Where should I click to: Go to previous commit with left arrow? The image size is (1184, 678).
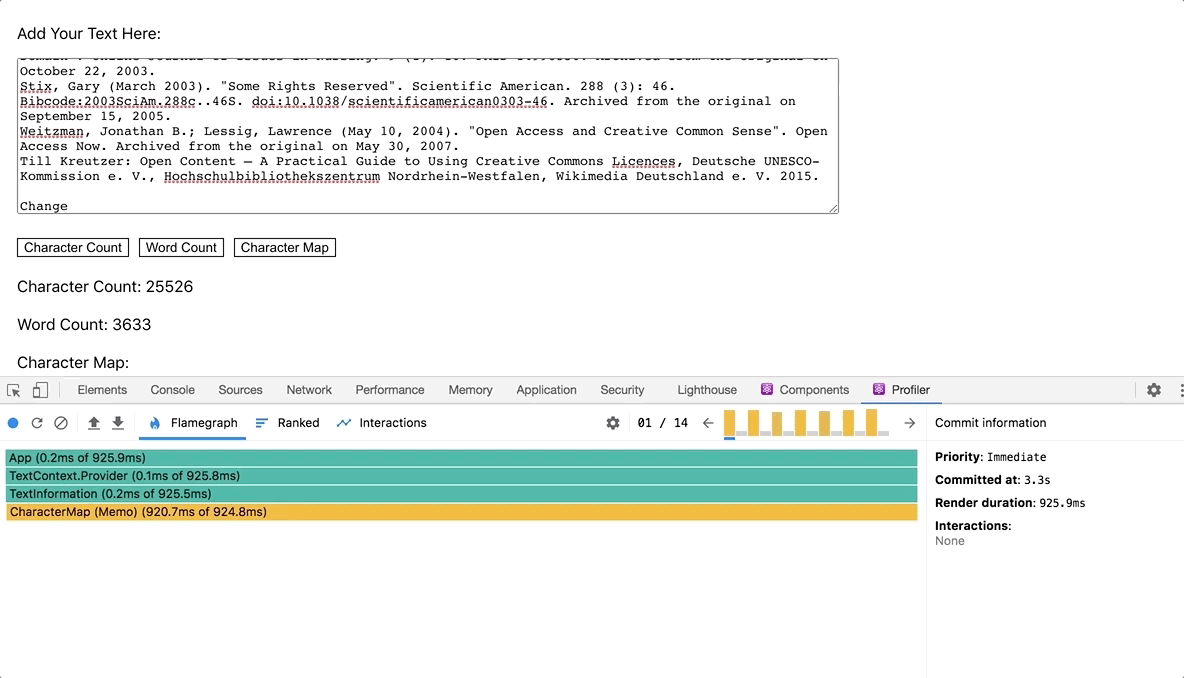708,423
